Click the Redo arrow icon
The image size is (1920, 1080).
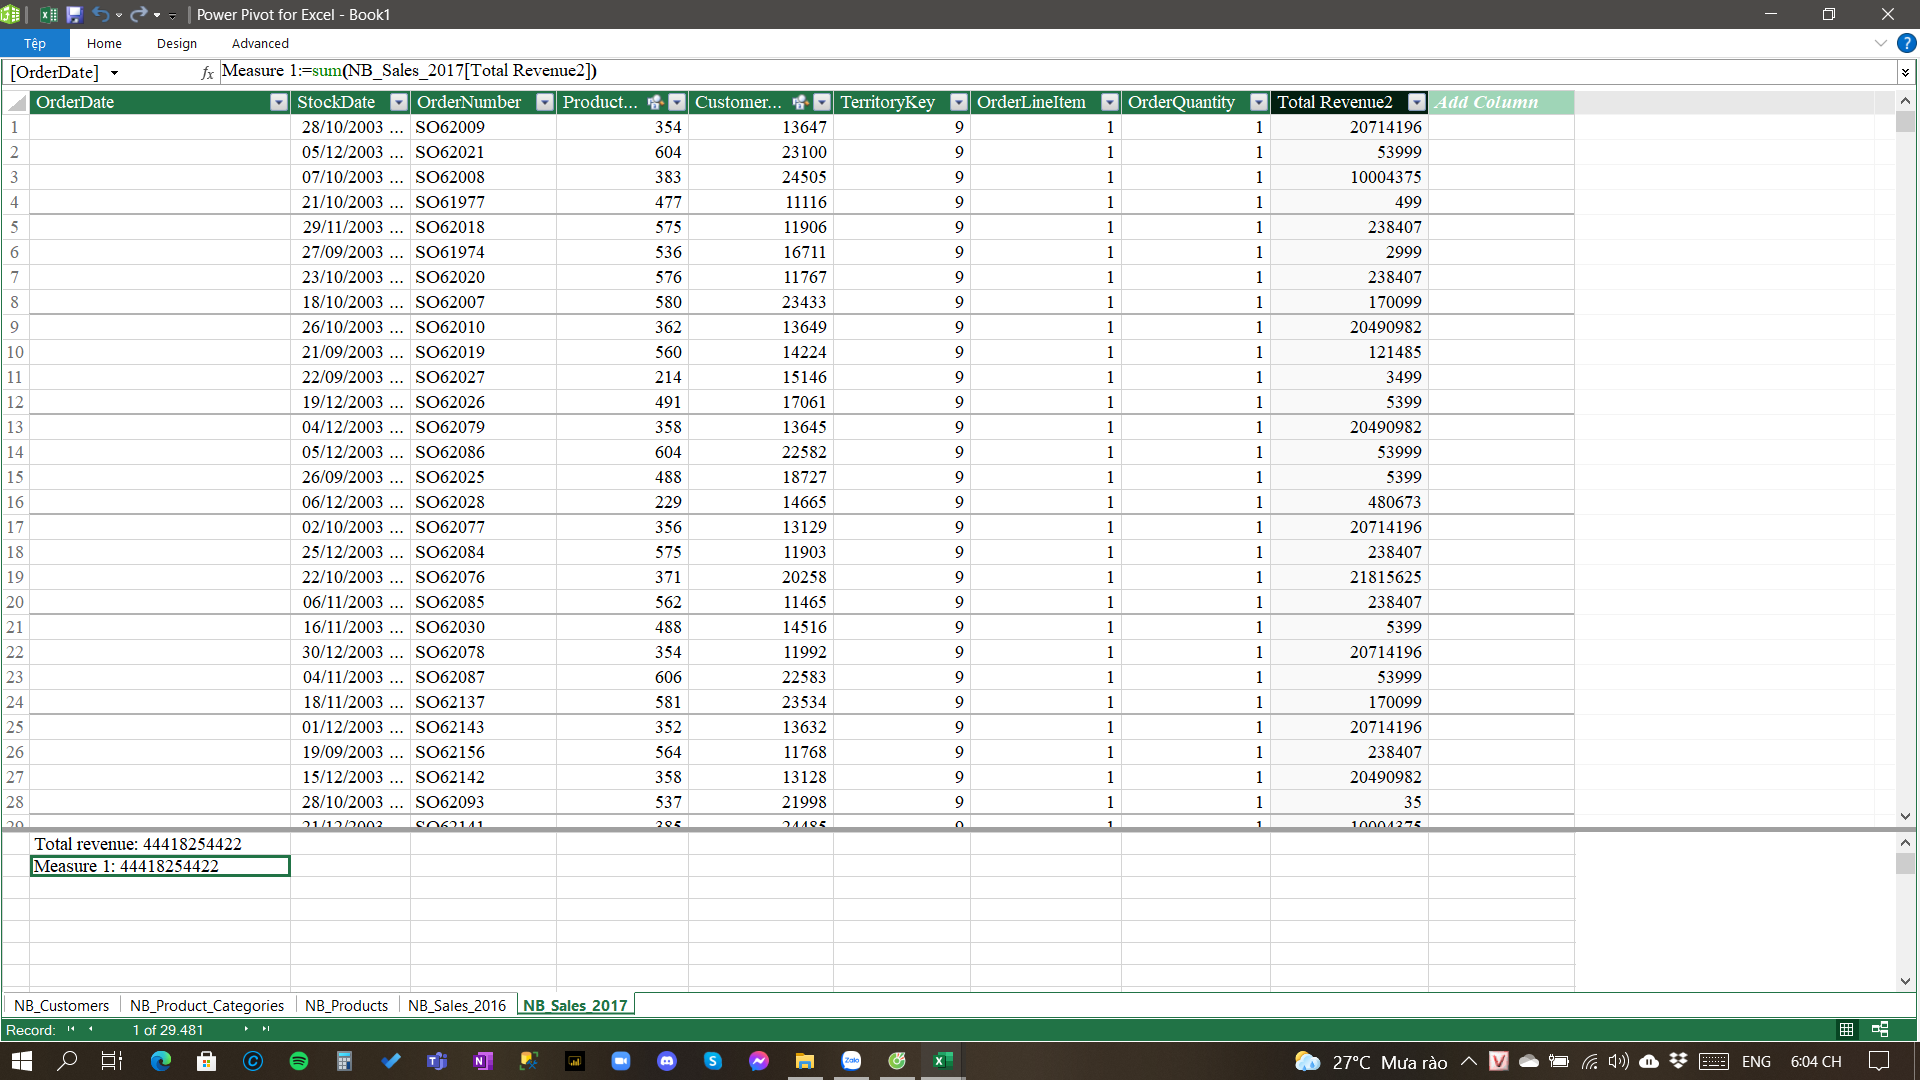(138, 14)
